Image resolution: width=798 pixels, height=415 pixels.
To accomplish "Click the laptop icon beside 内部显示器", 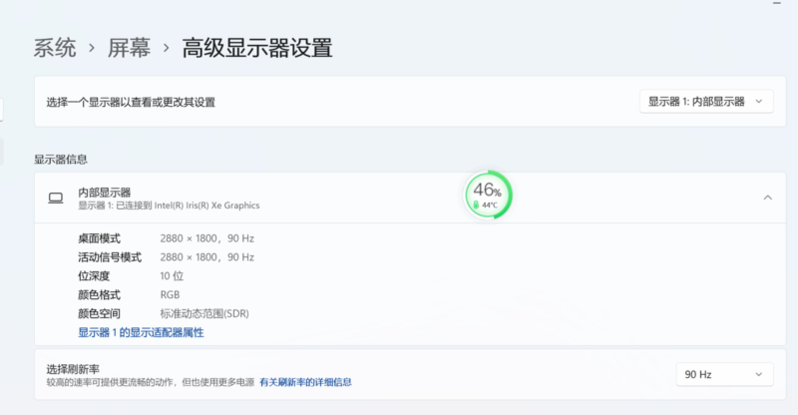I will pos(56,198).
